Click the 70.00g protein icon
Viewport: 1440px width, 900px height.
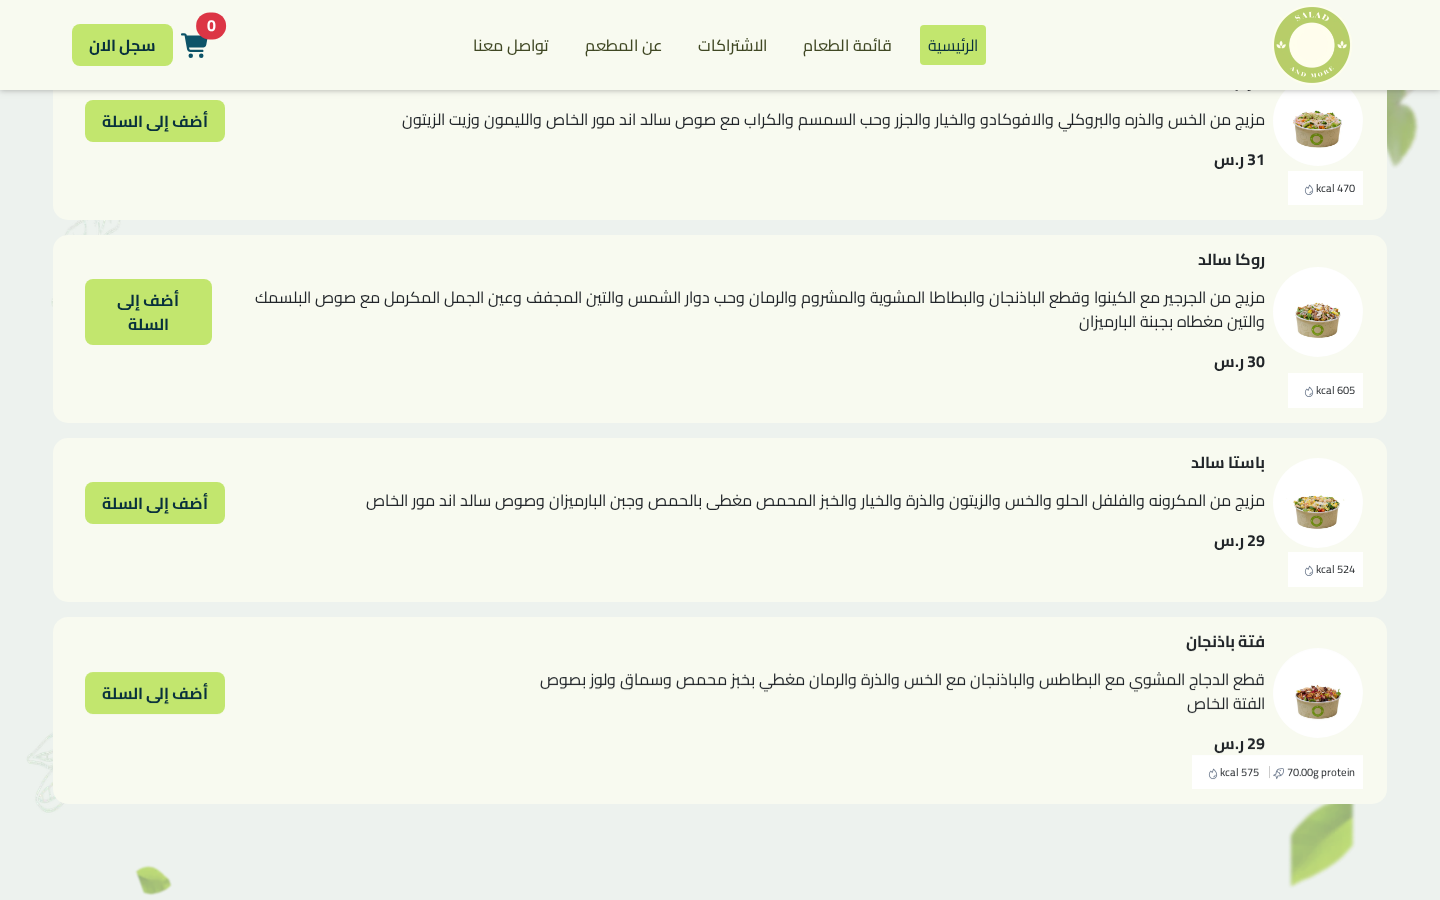point(1279,773)
